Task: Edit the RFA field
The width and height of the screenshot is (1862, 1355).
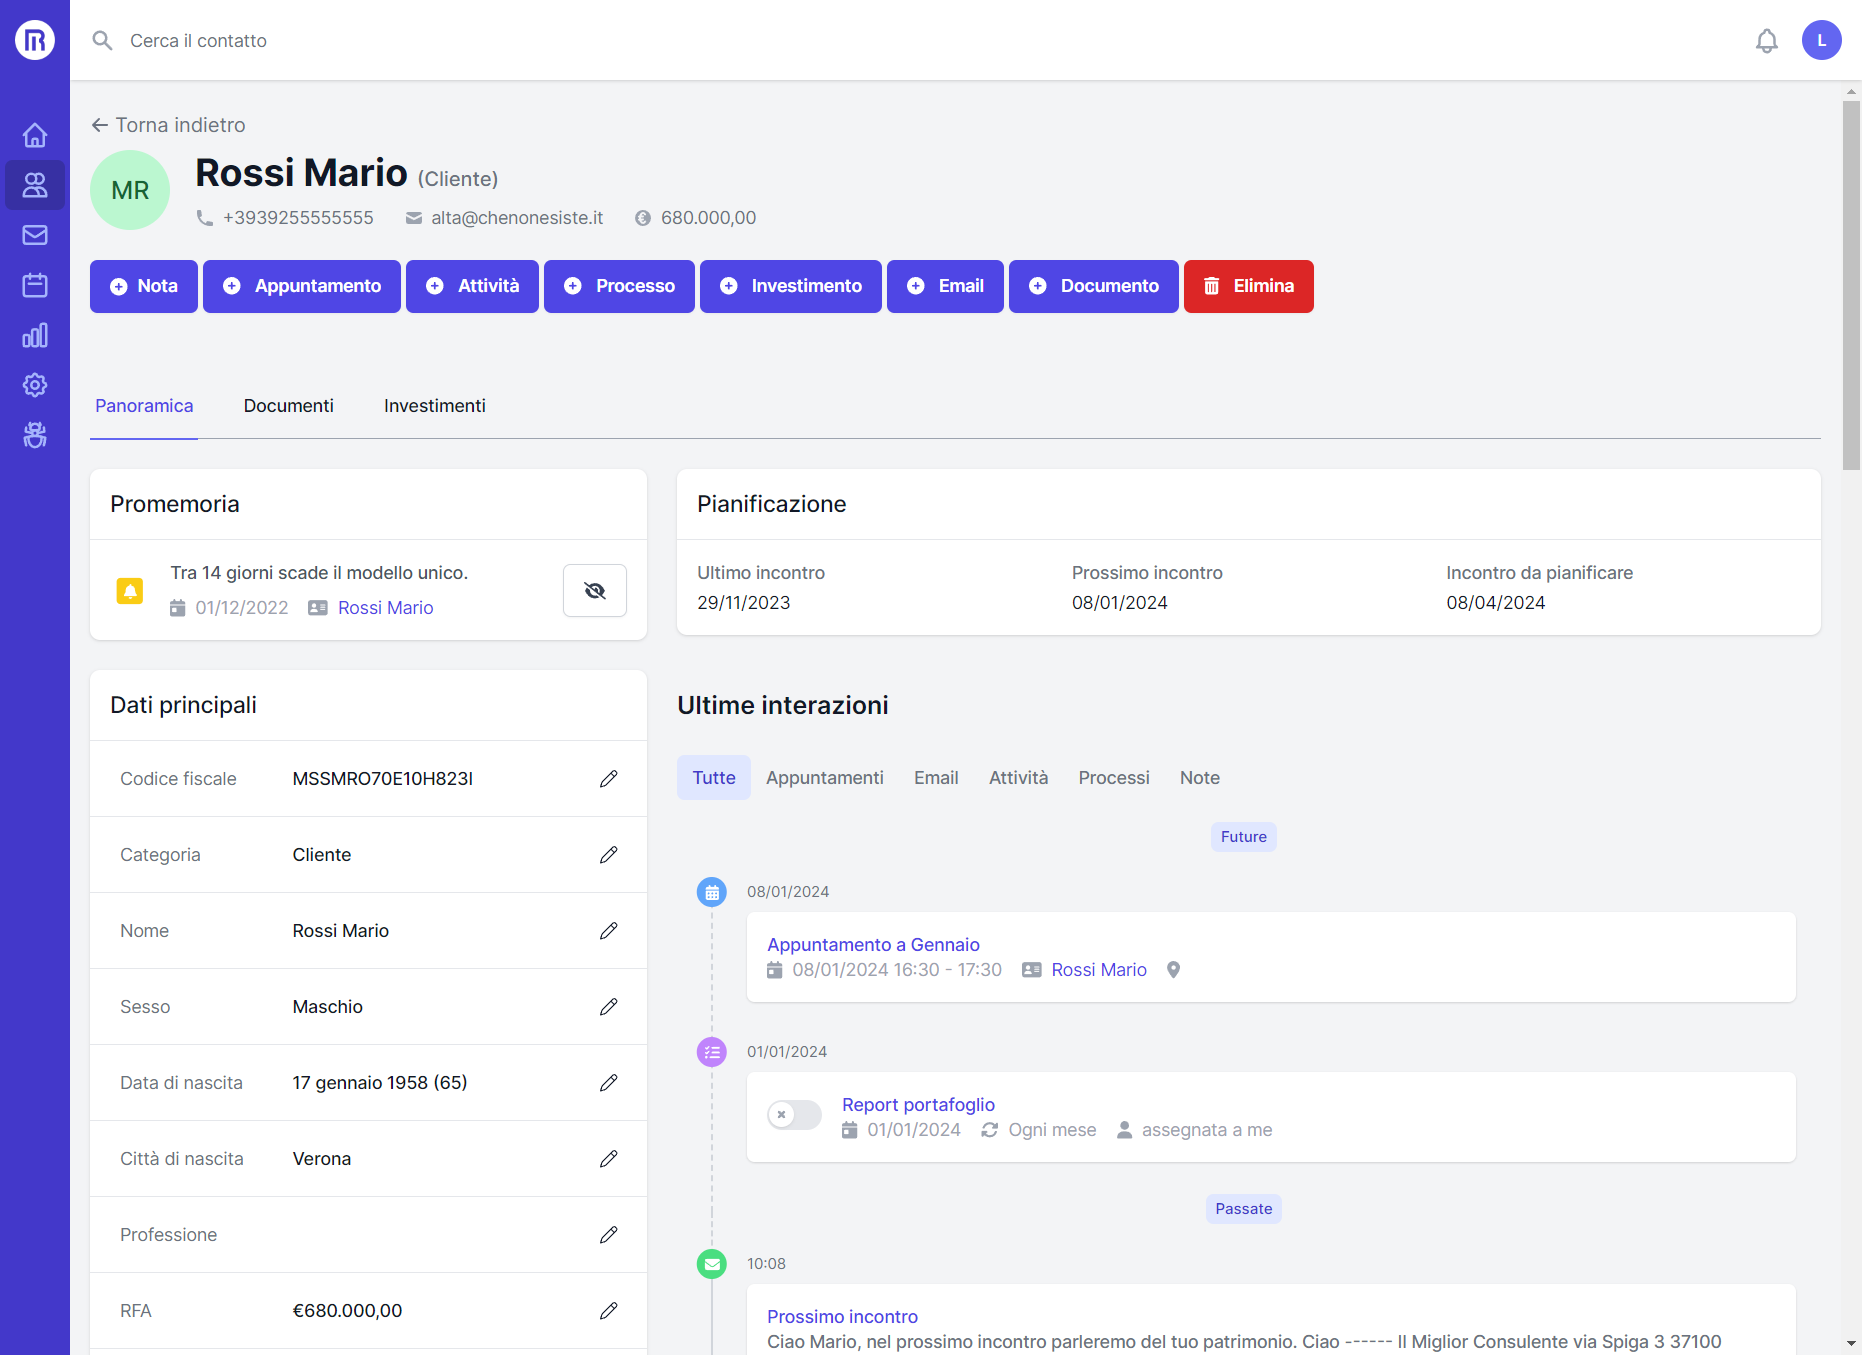Action: [608, 1311]
